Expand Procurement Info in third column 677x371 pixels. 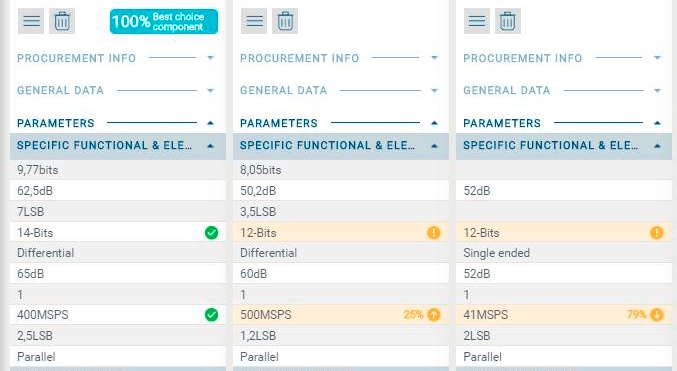tap(657, 57)
